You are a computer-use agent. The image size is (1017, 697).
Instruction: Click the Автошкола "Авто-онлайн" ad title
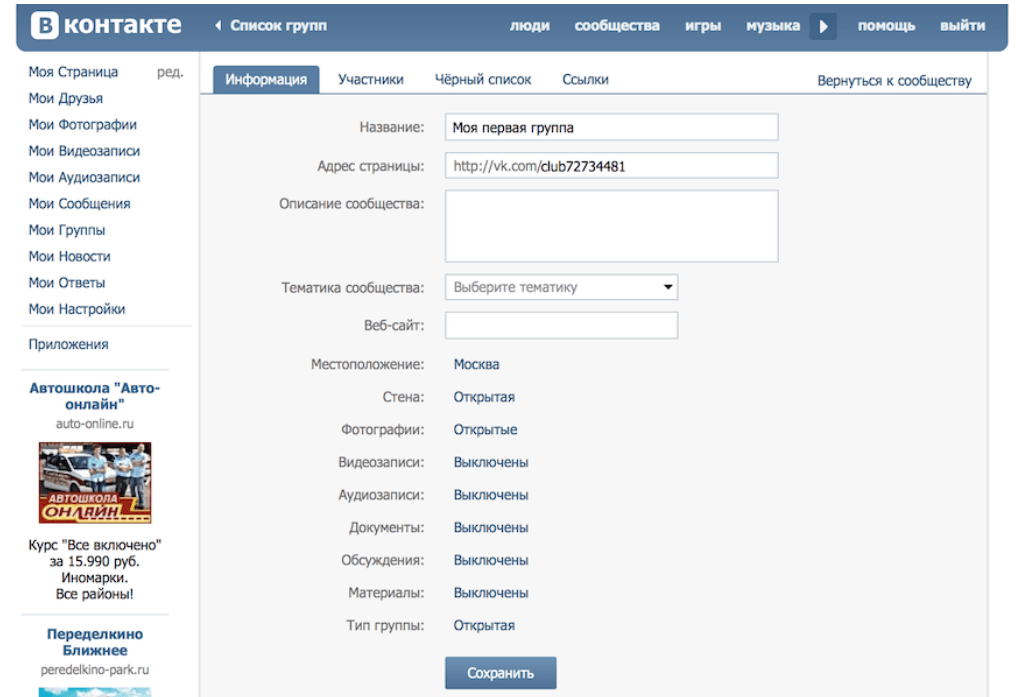pyautogui.click(x=95, y=396)
